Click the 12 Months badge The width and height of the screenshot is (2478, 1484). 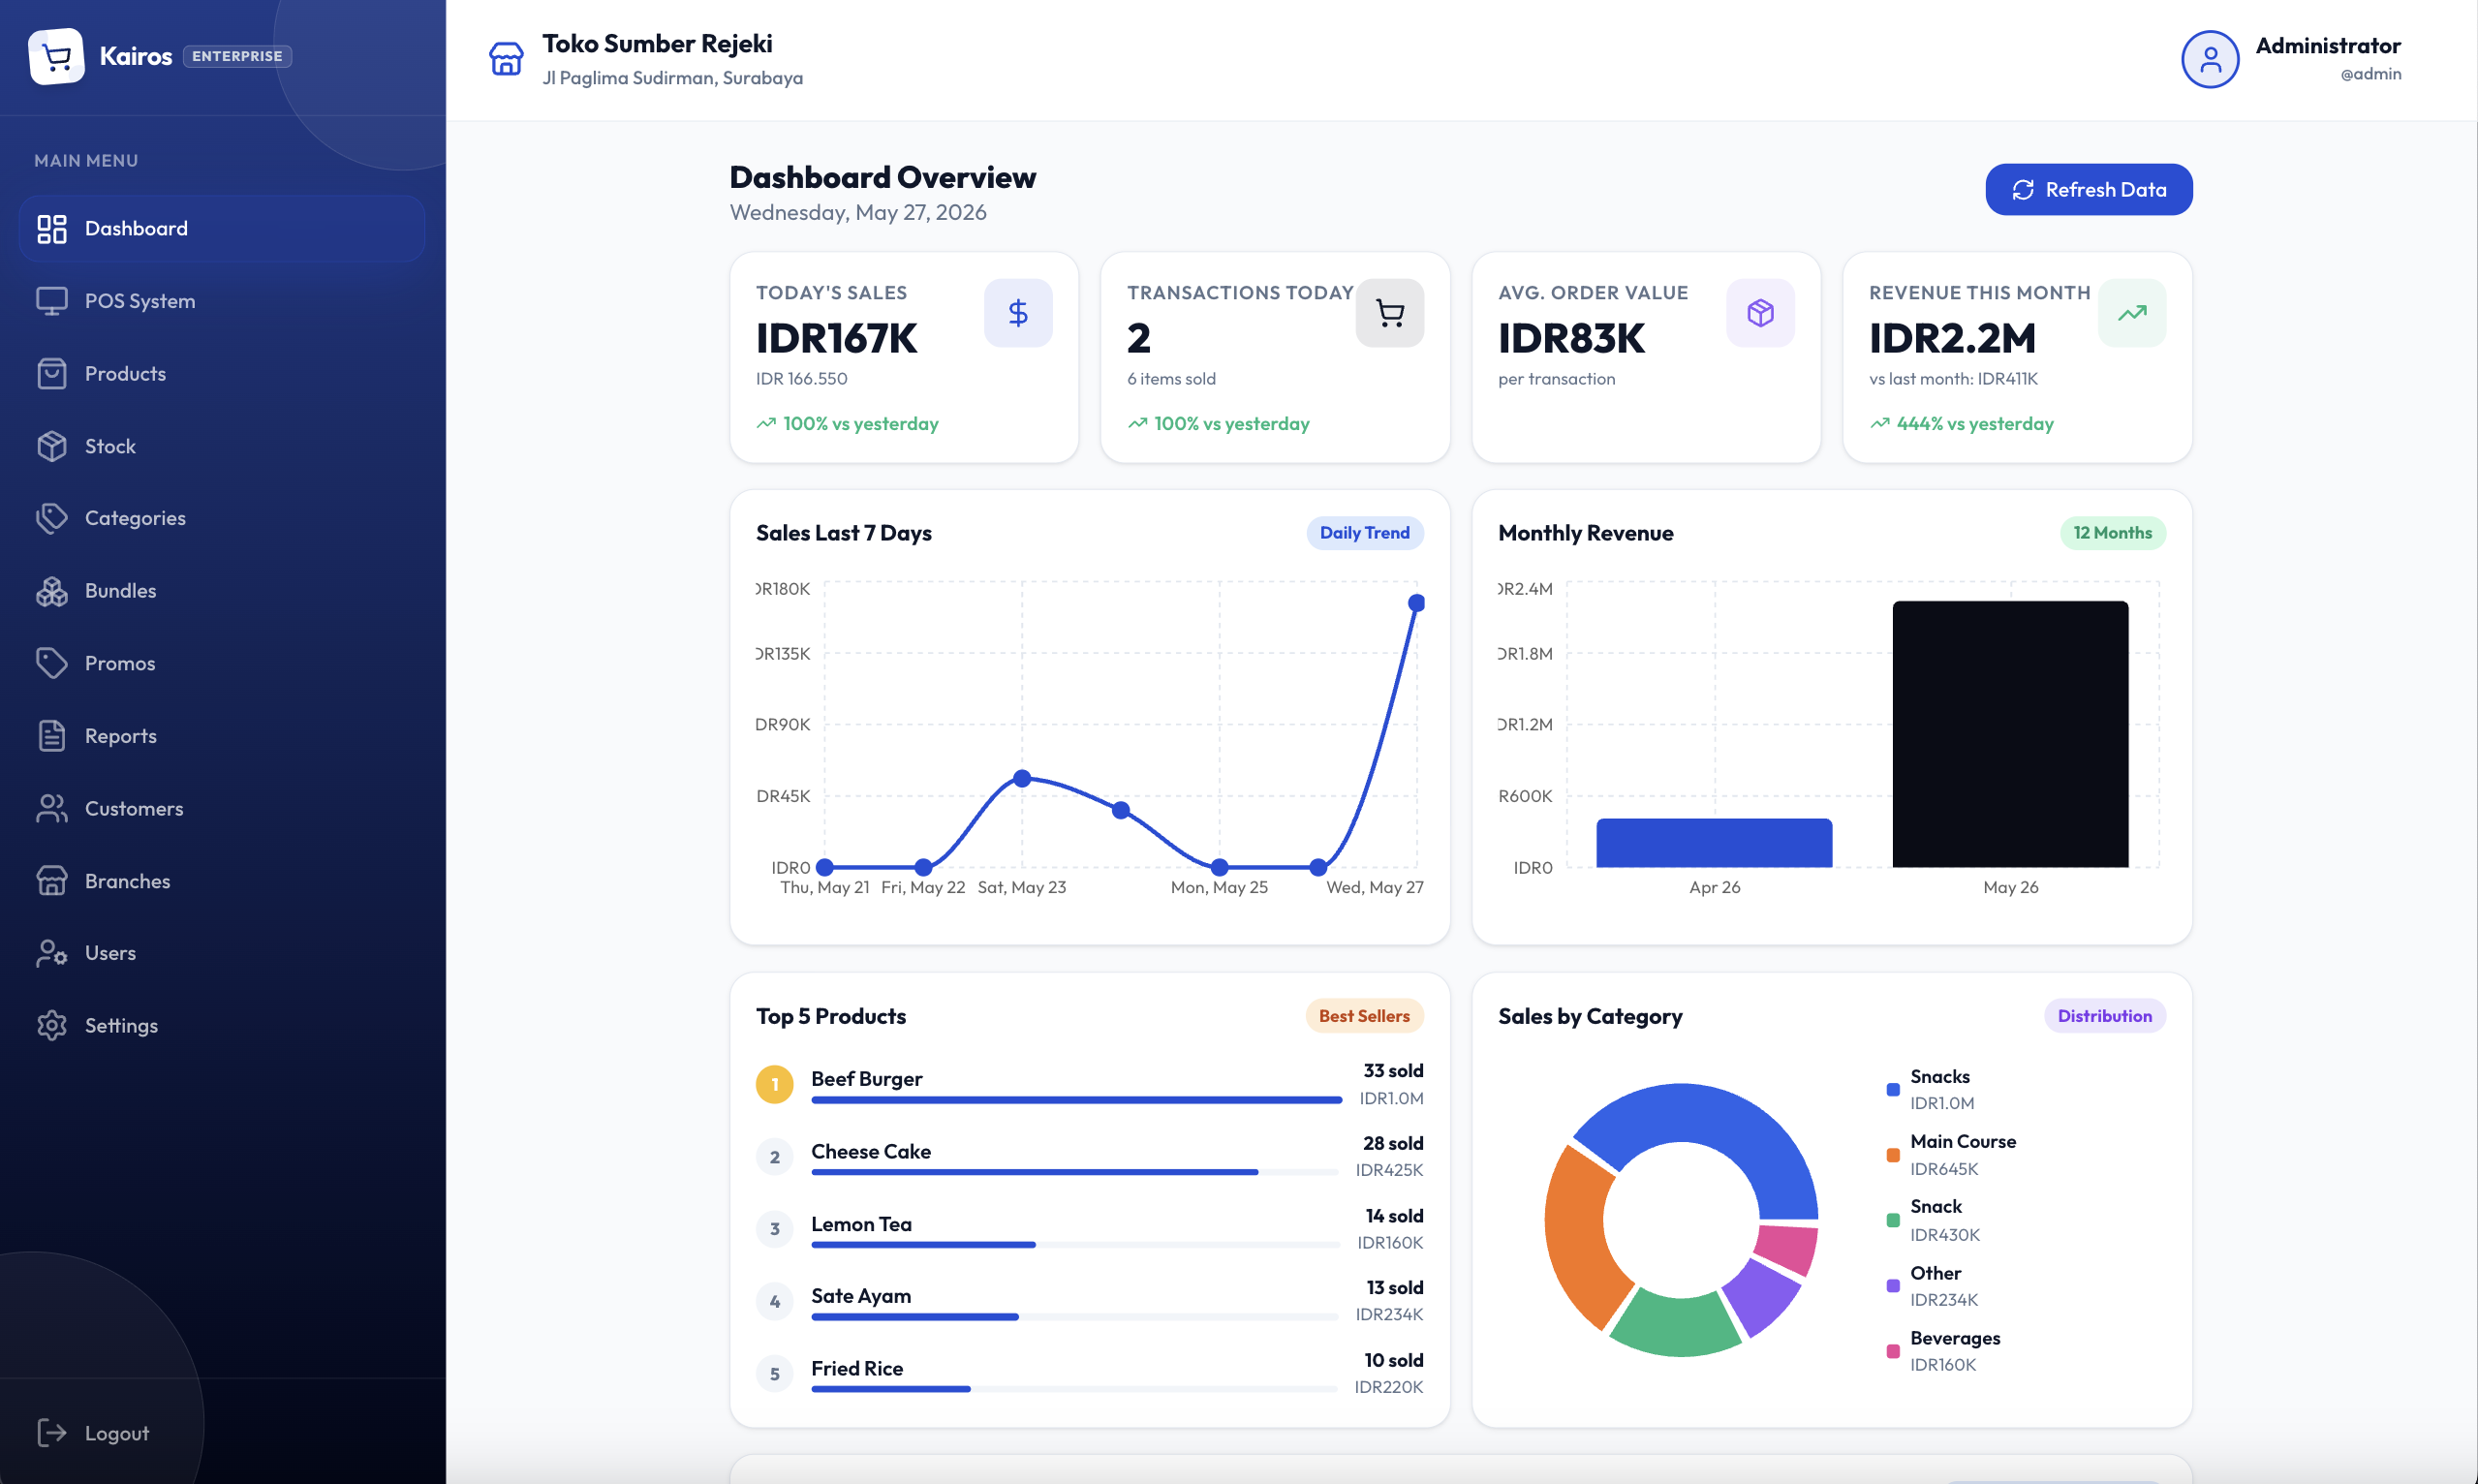[x=2112, y=533]
